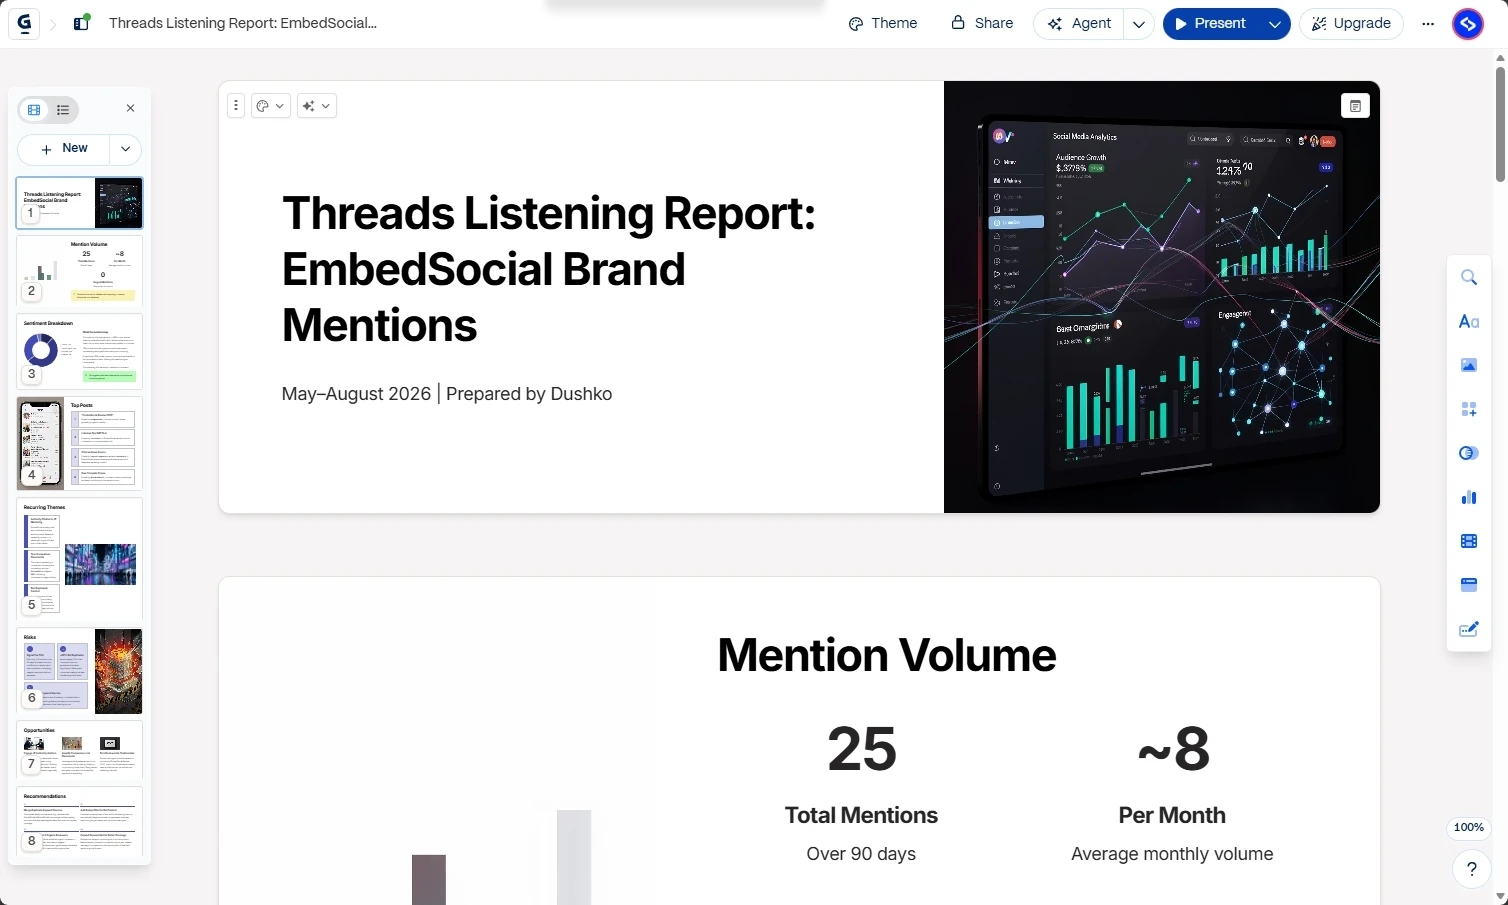The width and height of the screenshot is (1508, 905).
Task: Open the search tool in right sidebar
Action: click(x=1469, y=277)
